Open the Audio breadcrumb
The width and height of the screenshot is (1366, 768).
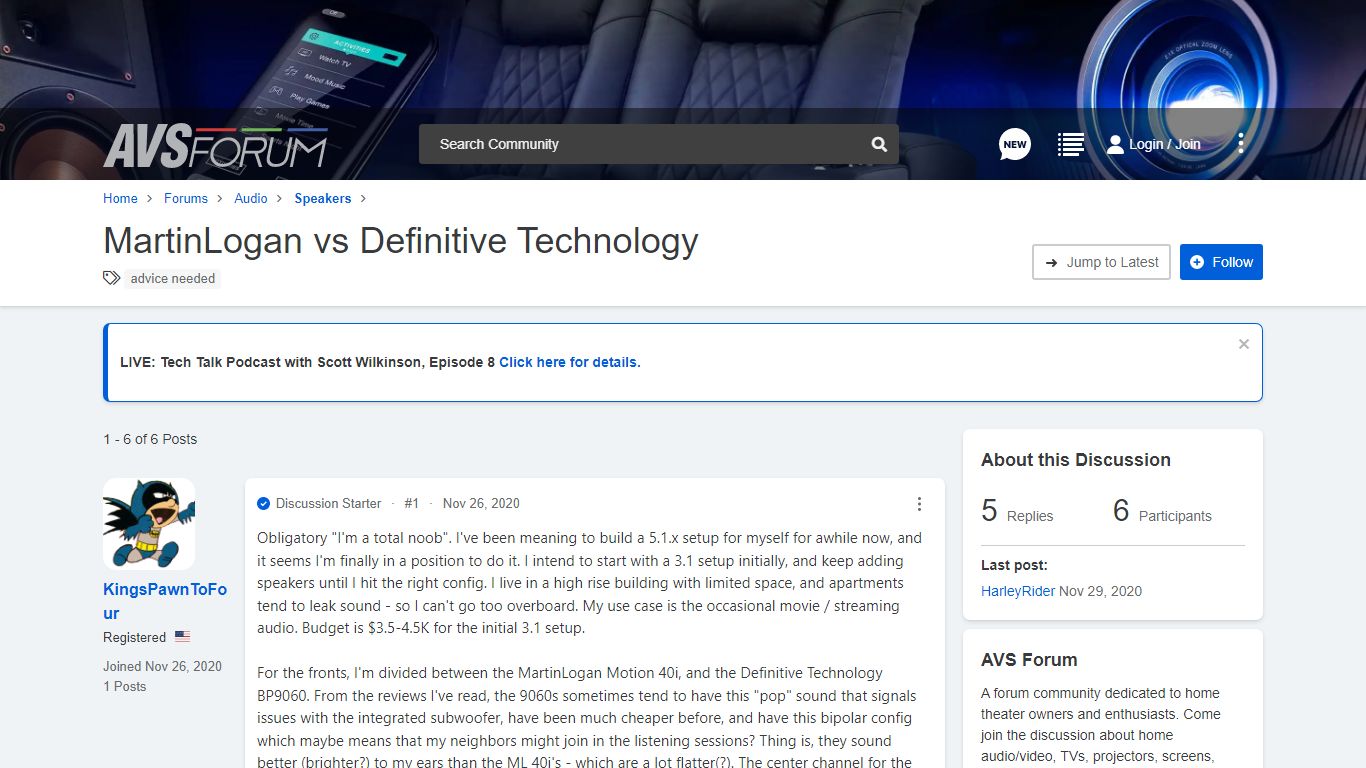coord(251,198)
